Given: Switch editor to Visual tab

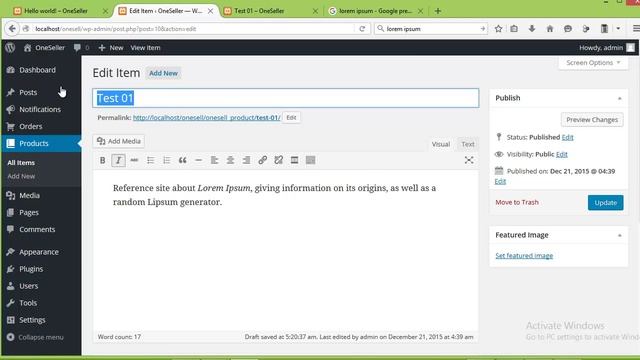Looking at the screenshot, I should [441, 144].
